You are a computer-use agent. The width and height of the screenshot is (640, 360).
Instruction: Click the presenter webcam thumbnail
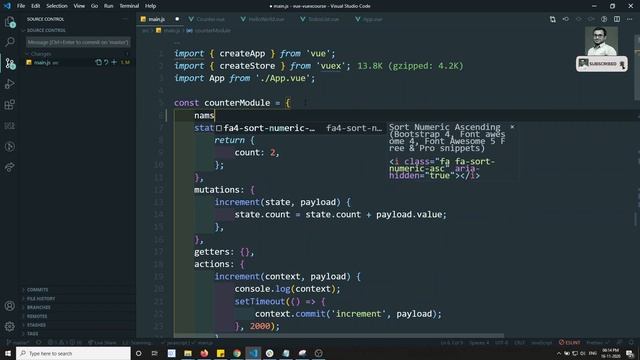(x=601, y=41)
